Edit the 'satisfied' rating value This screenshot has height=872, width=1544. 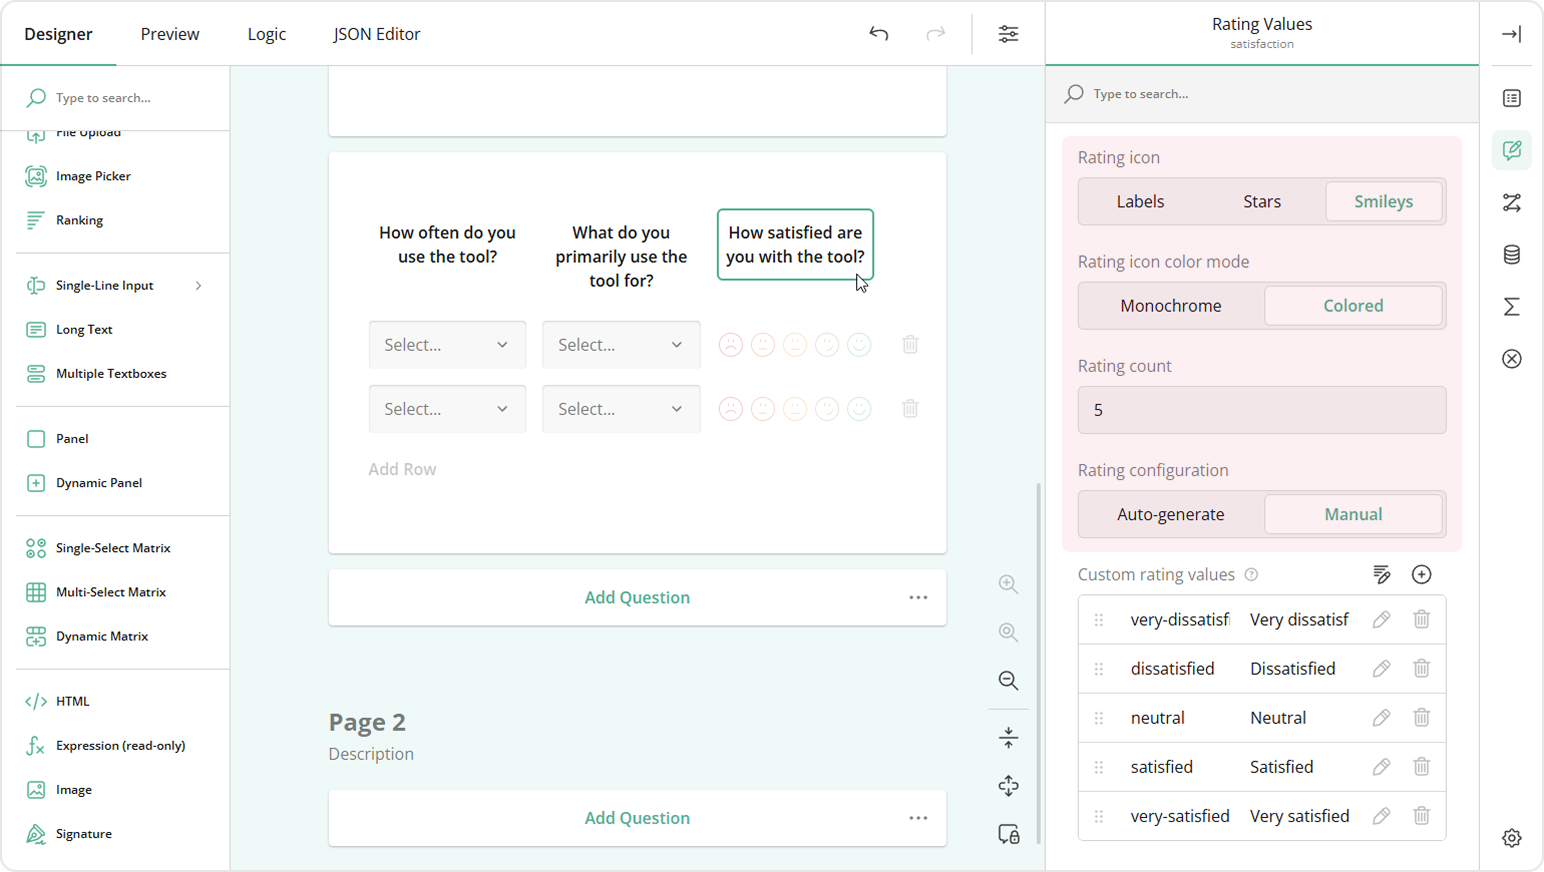pos(1381,767)
